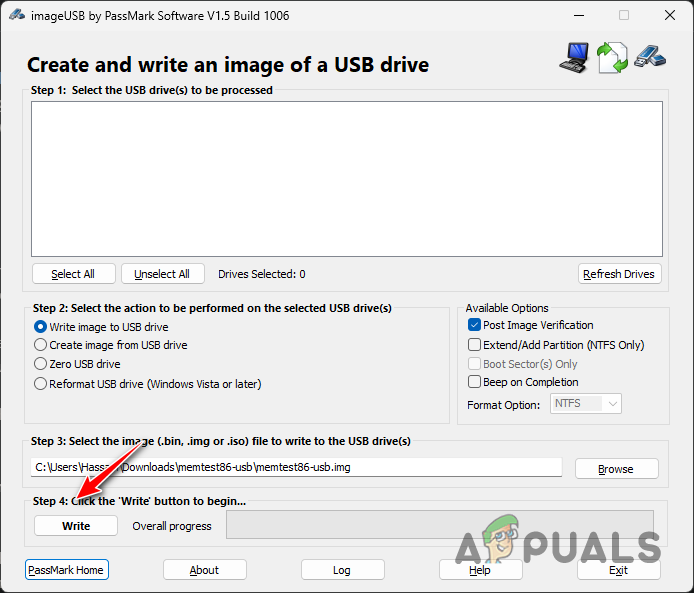694x593 pixels.
Task: Click the USB flash drive icon in header
Action: pyautogui.click(x=650, y=56)
